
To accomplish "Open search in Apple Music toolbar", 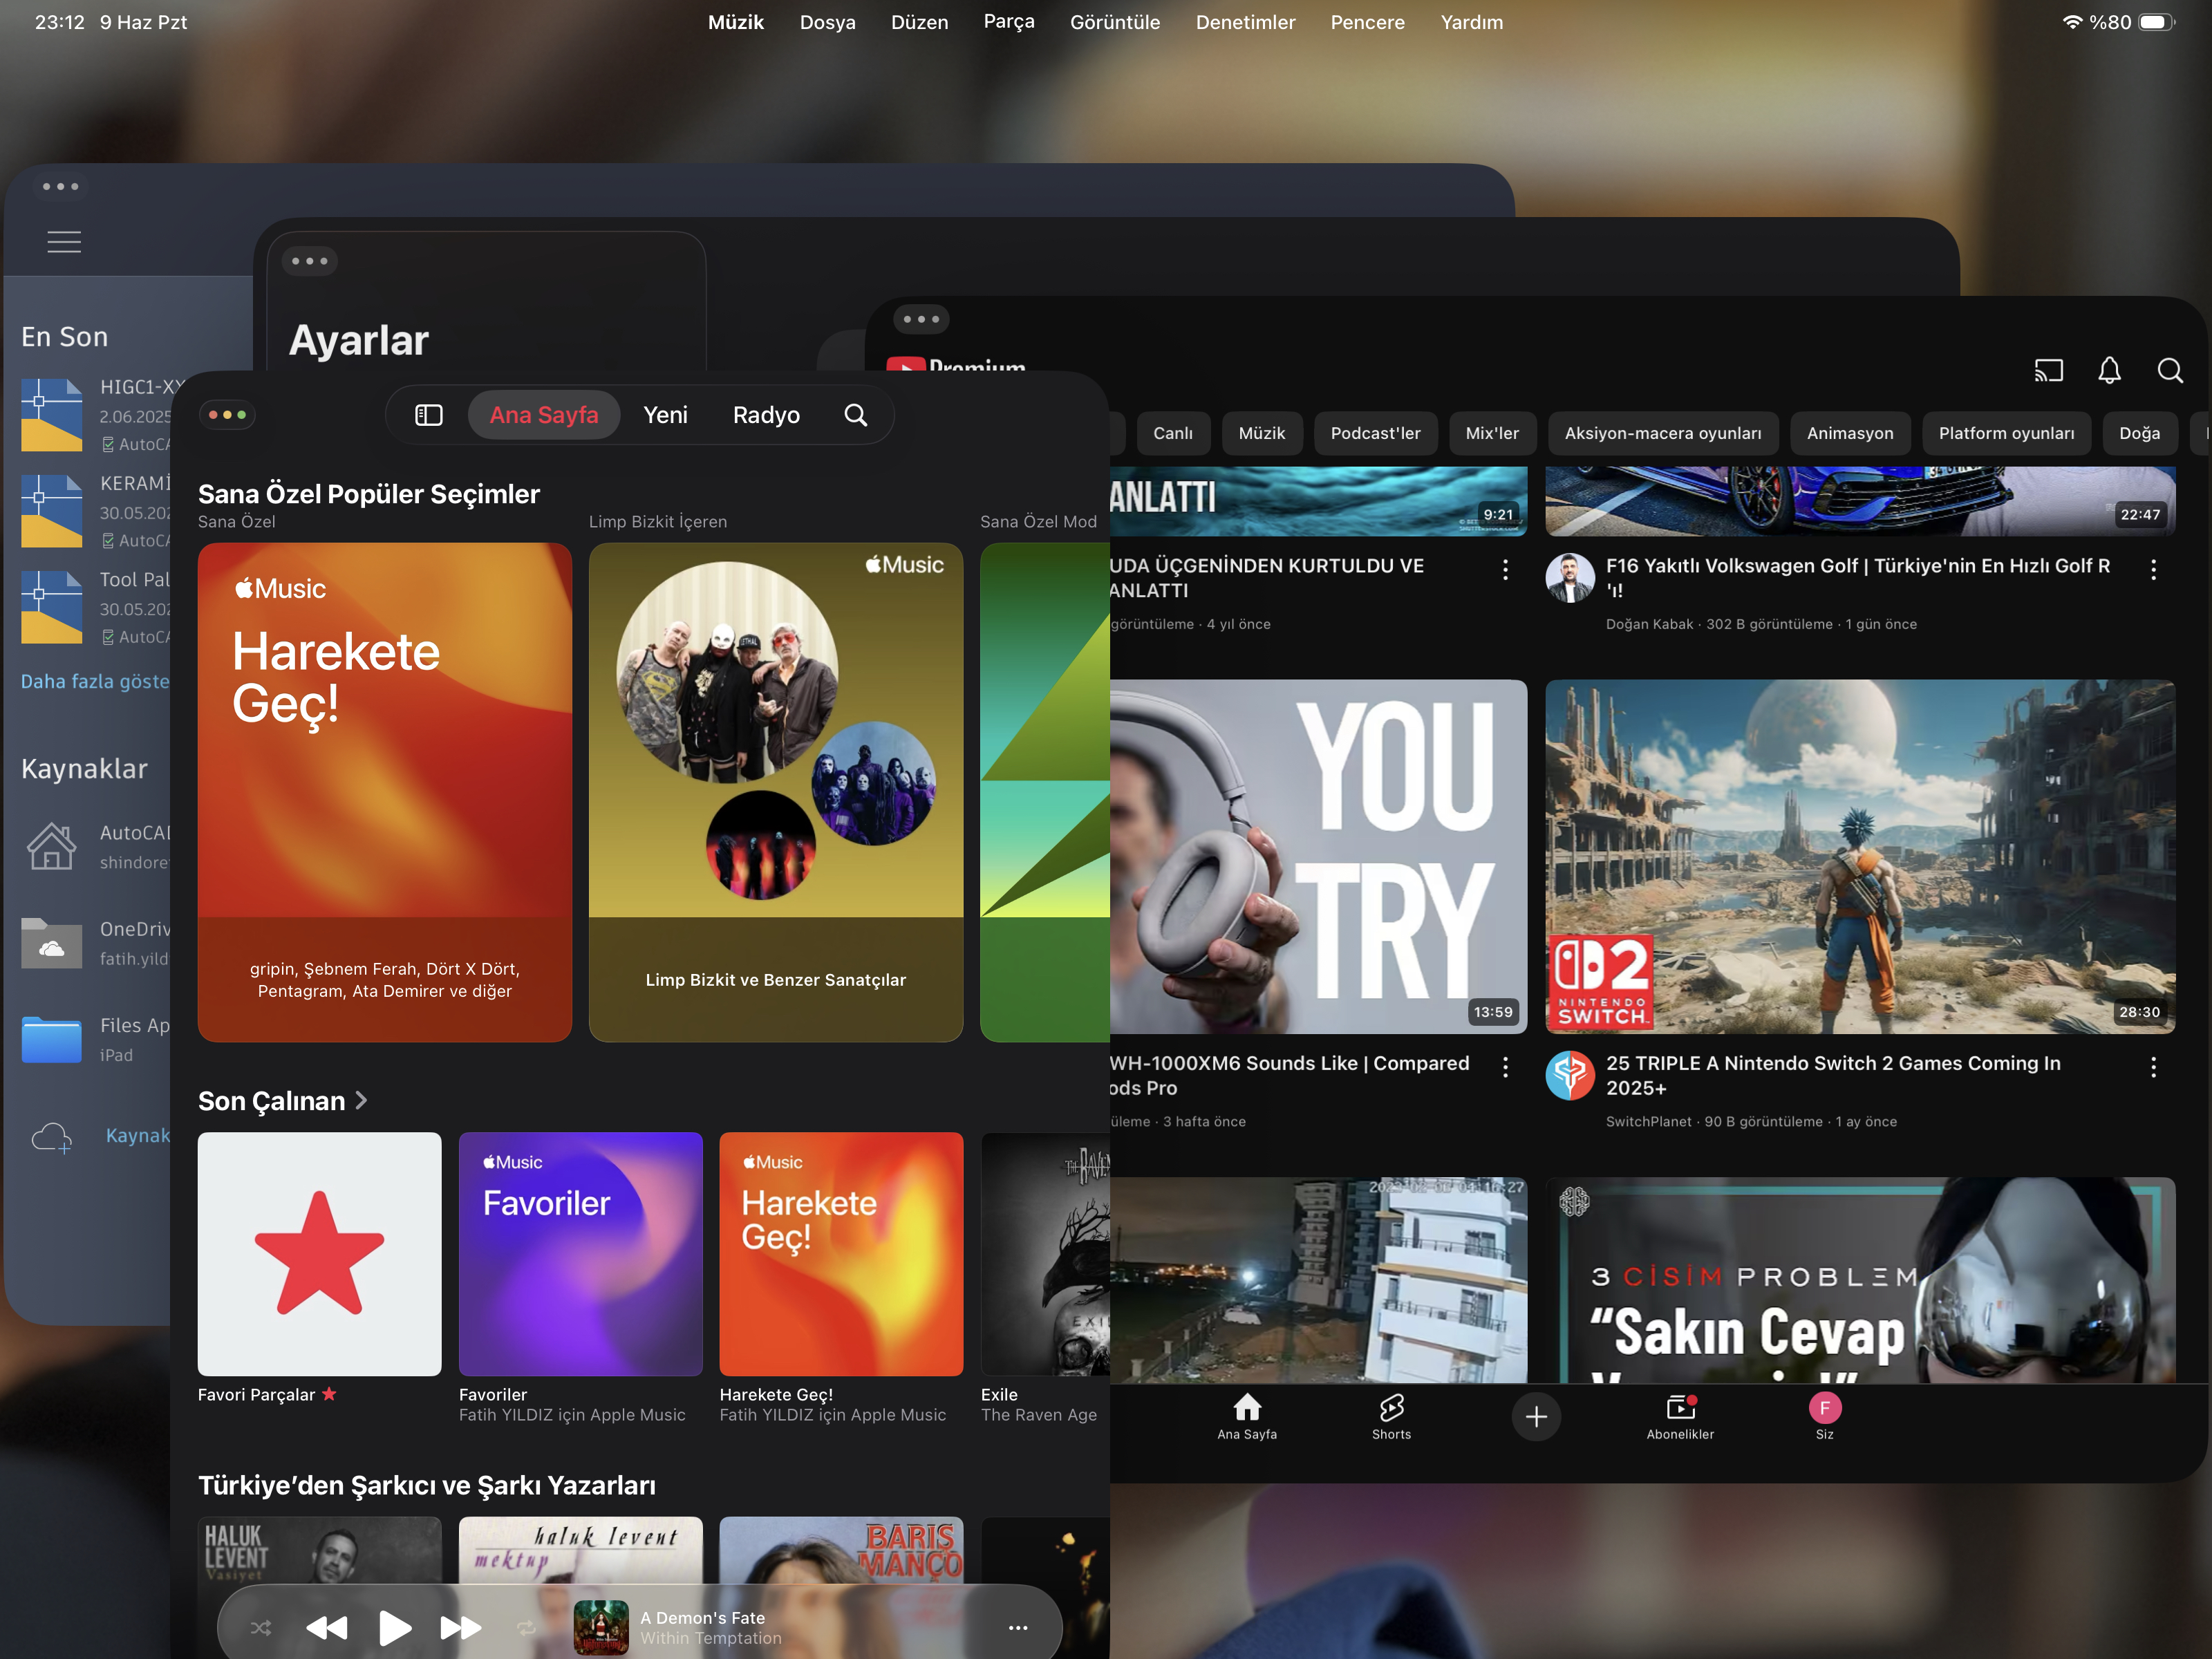I will (x=856, y=415).
